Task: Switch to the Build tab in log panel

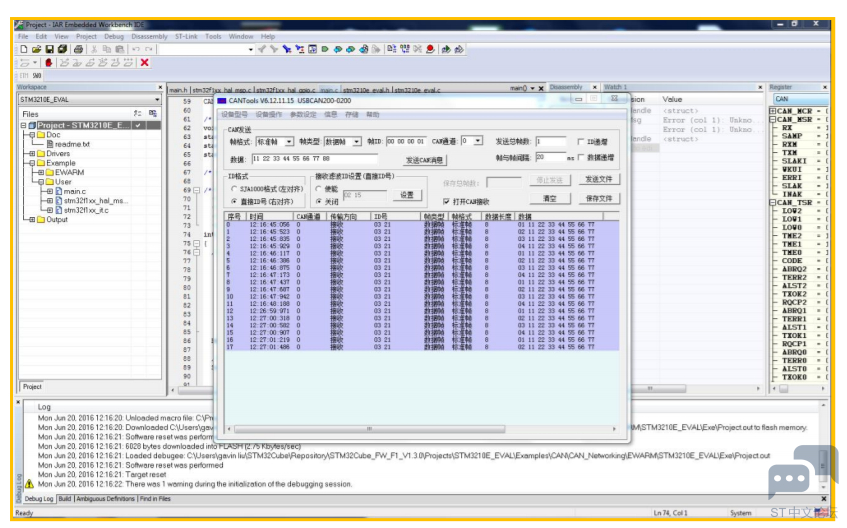Action: pos(65,498)
